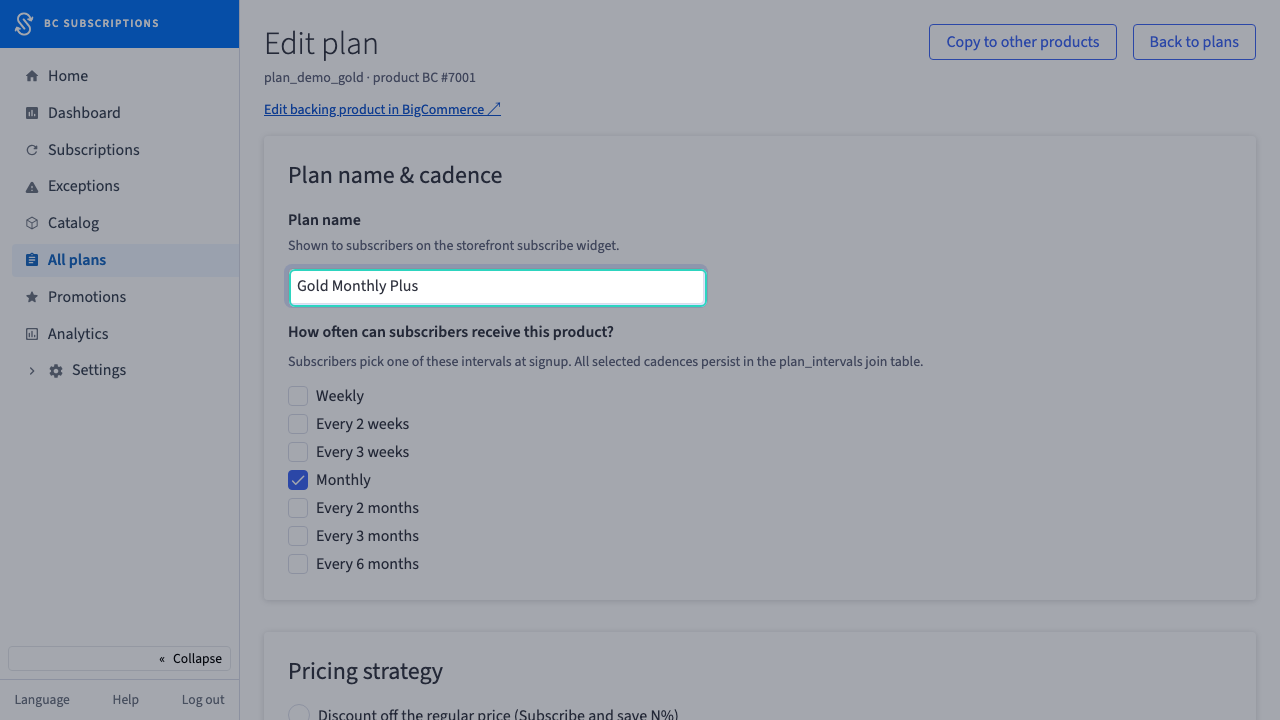Expand the Settings submenu chevron
1280x720 pixels.
tap(32, 370)
